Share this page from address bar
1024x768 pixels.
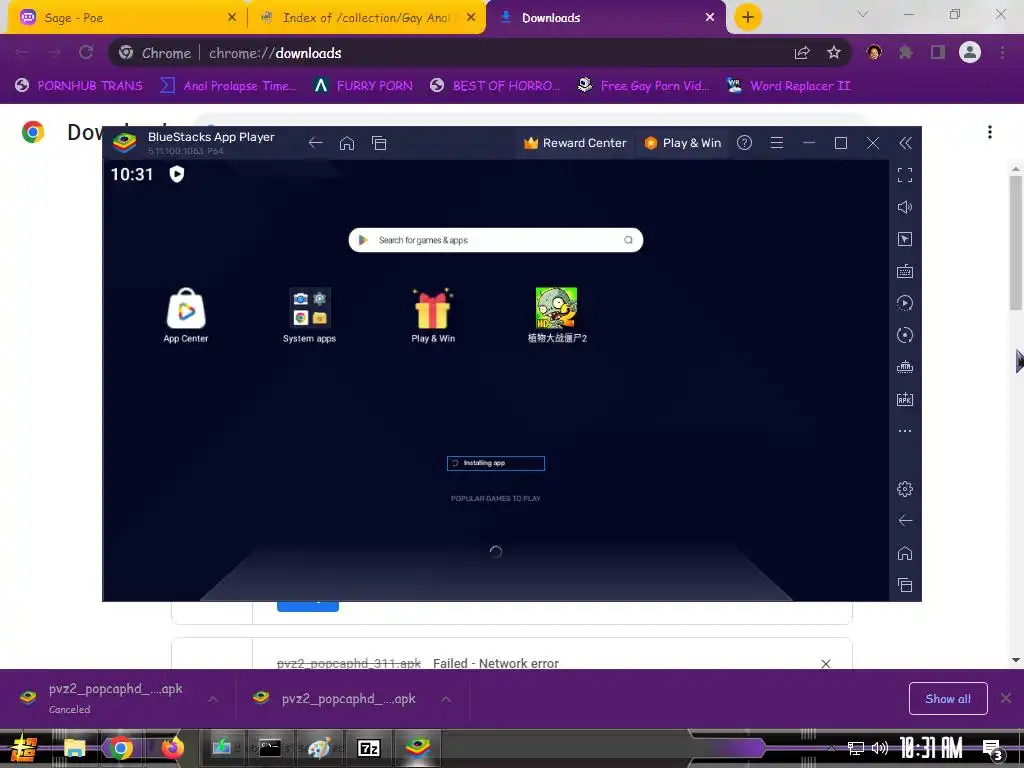[802, 53]
